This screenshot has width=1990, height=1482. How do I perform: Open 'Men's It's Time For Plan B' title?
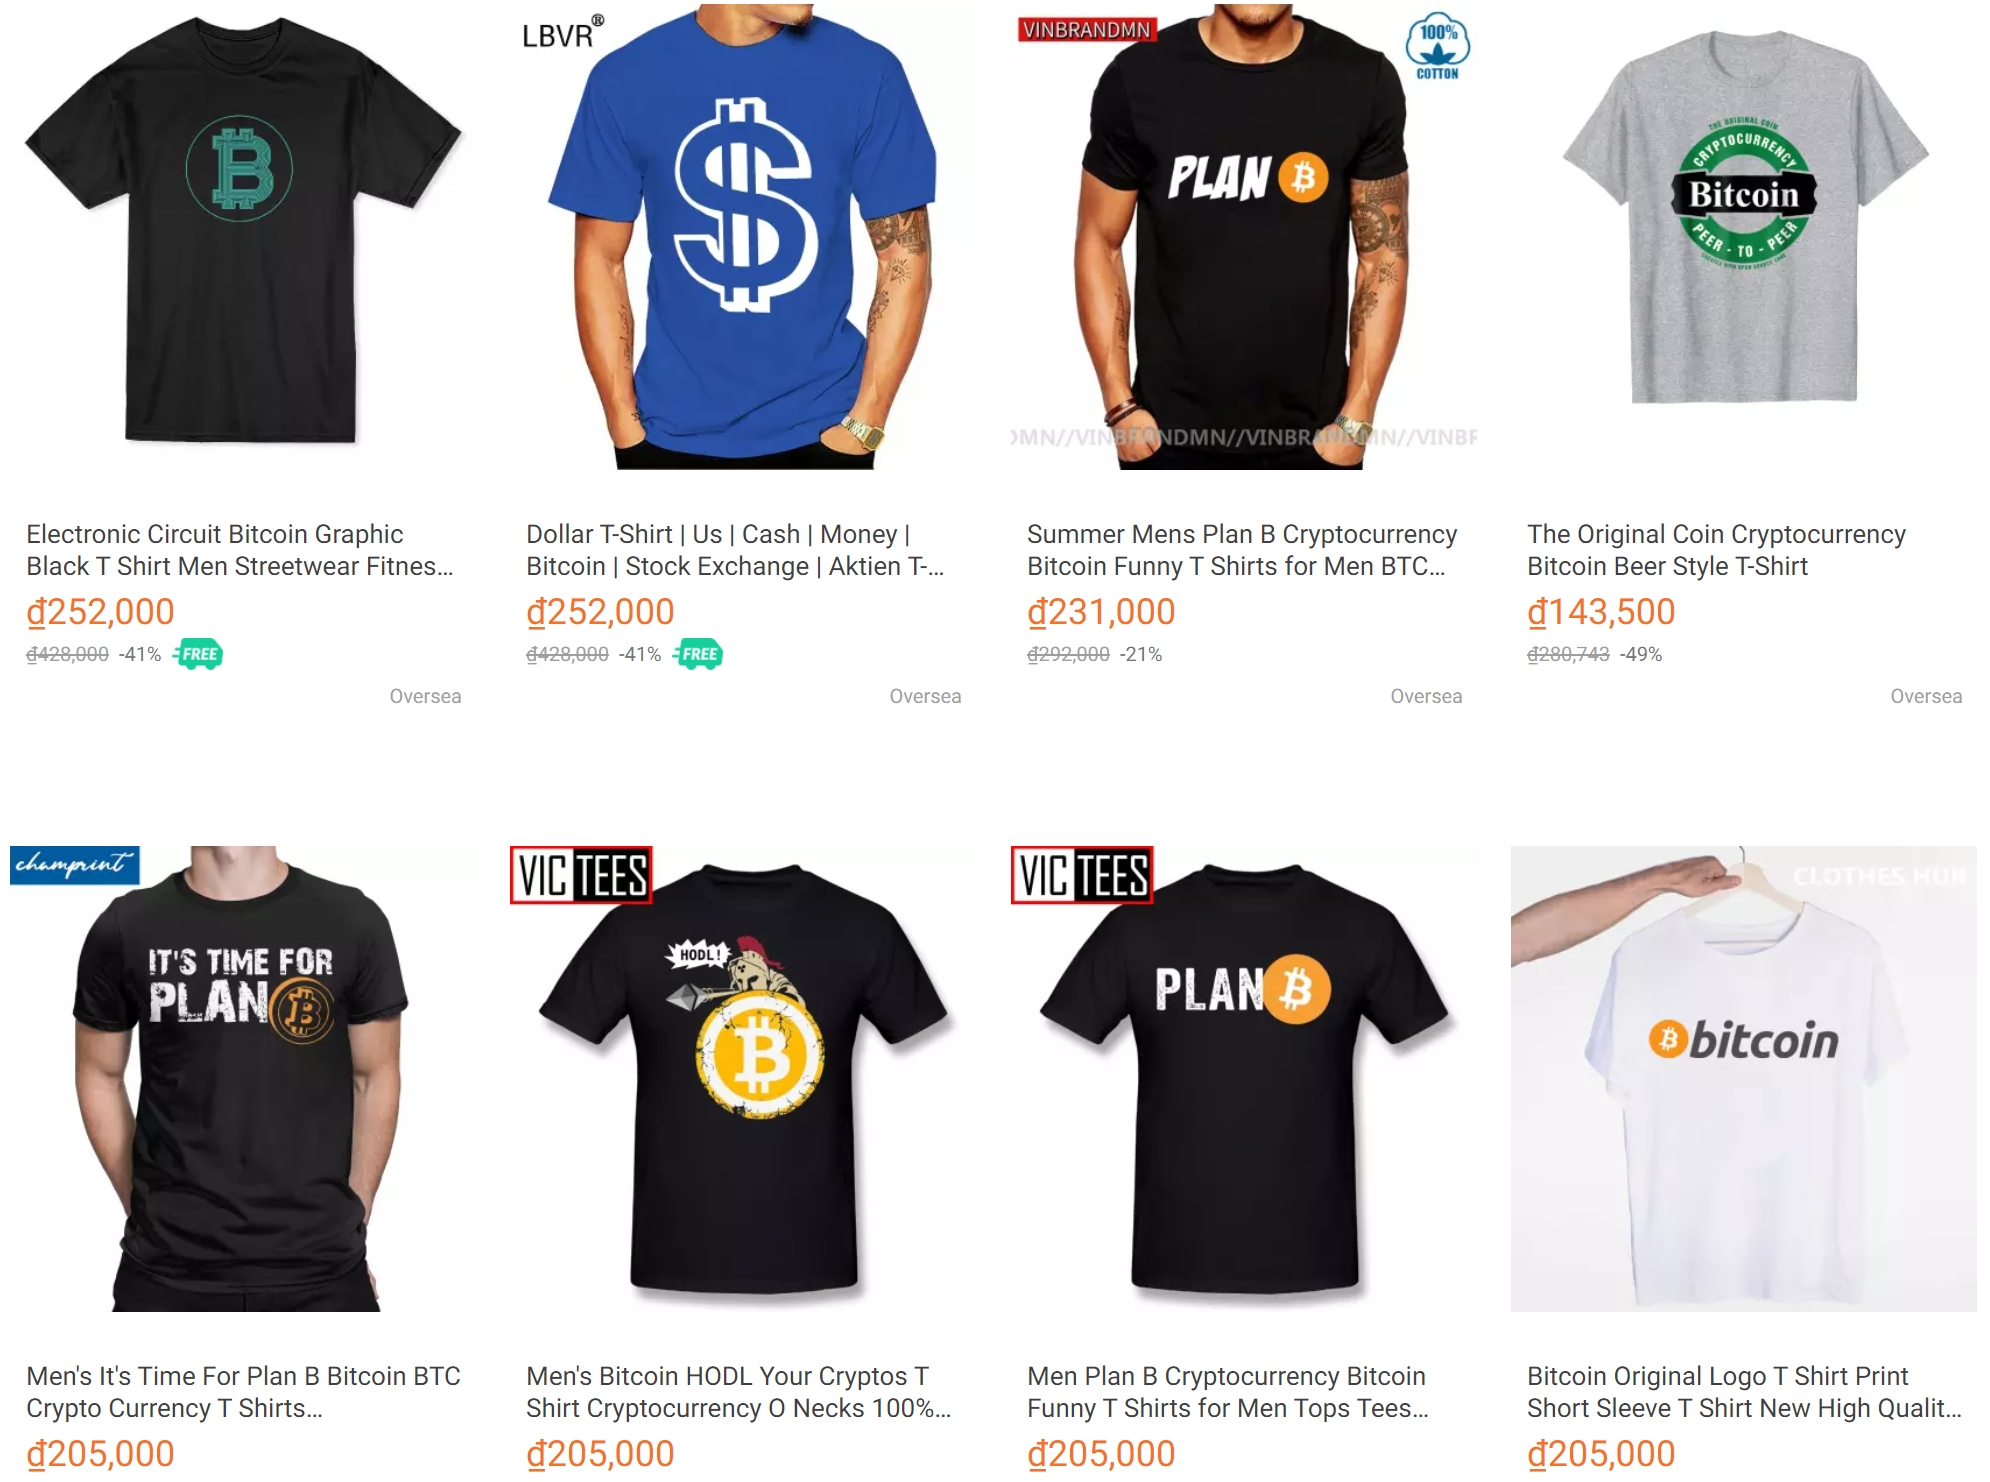[243, 1392]
